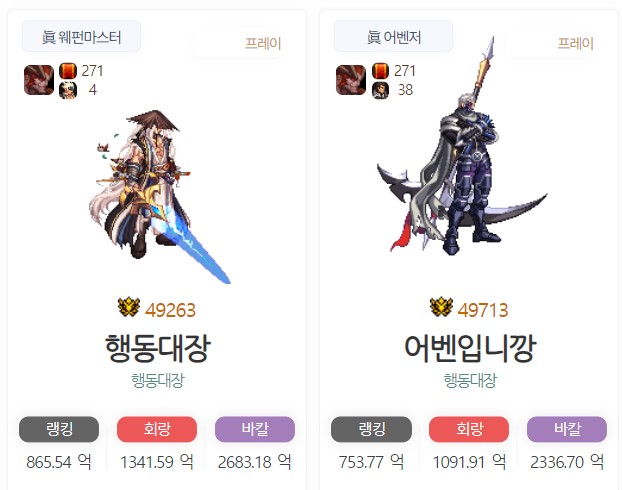Screen dimensions: 622x490
Task: Select the 眞 어벤저 class badge
Action: click(394, 37)
